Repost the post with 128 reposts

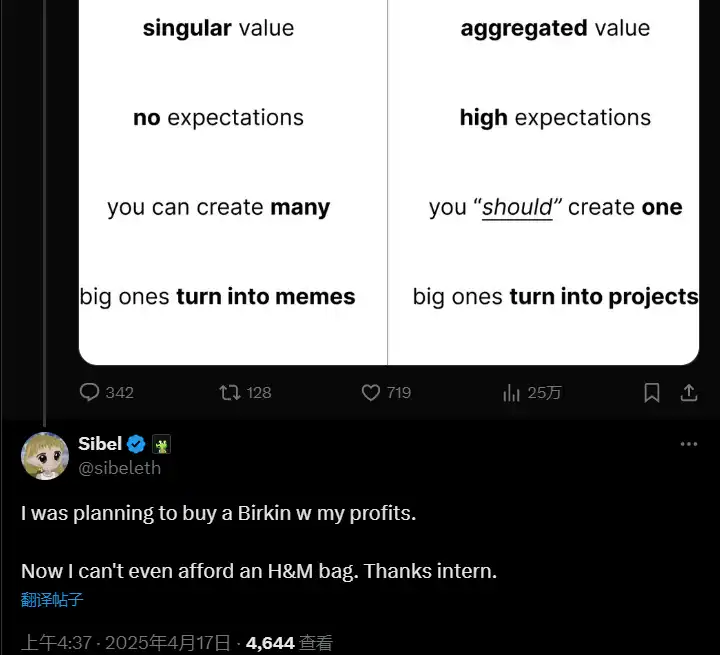pyautogui.click(x=230, y=393)
